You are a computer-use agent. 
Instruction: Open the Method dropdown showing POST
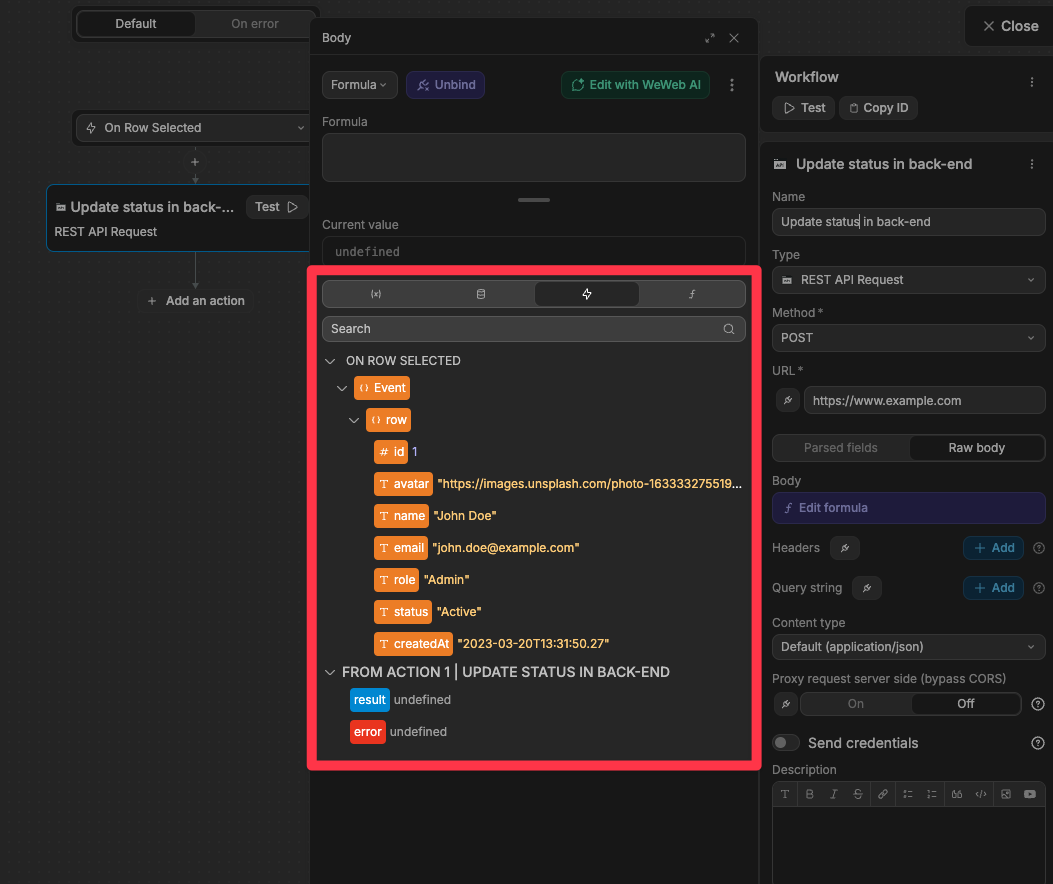click(908, 338)
